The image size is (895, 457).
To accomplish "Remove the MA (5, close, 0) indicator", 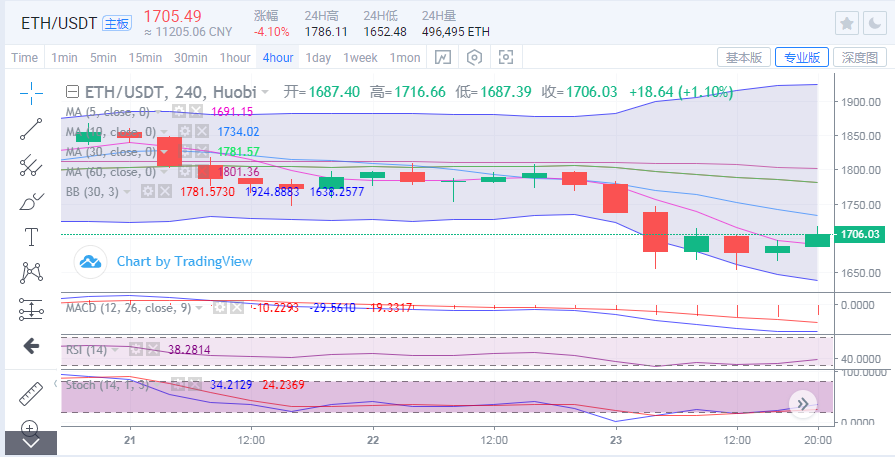I will coord(196,112).
